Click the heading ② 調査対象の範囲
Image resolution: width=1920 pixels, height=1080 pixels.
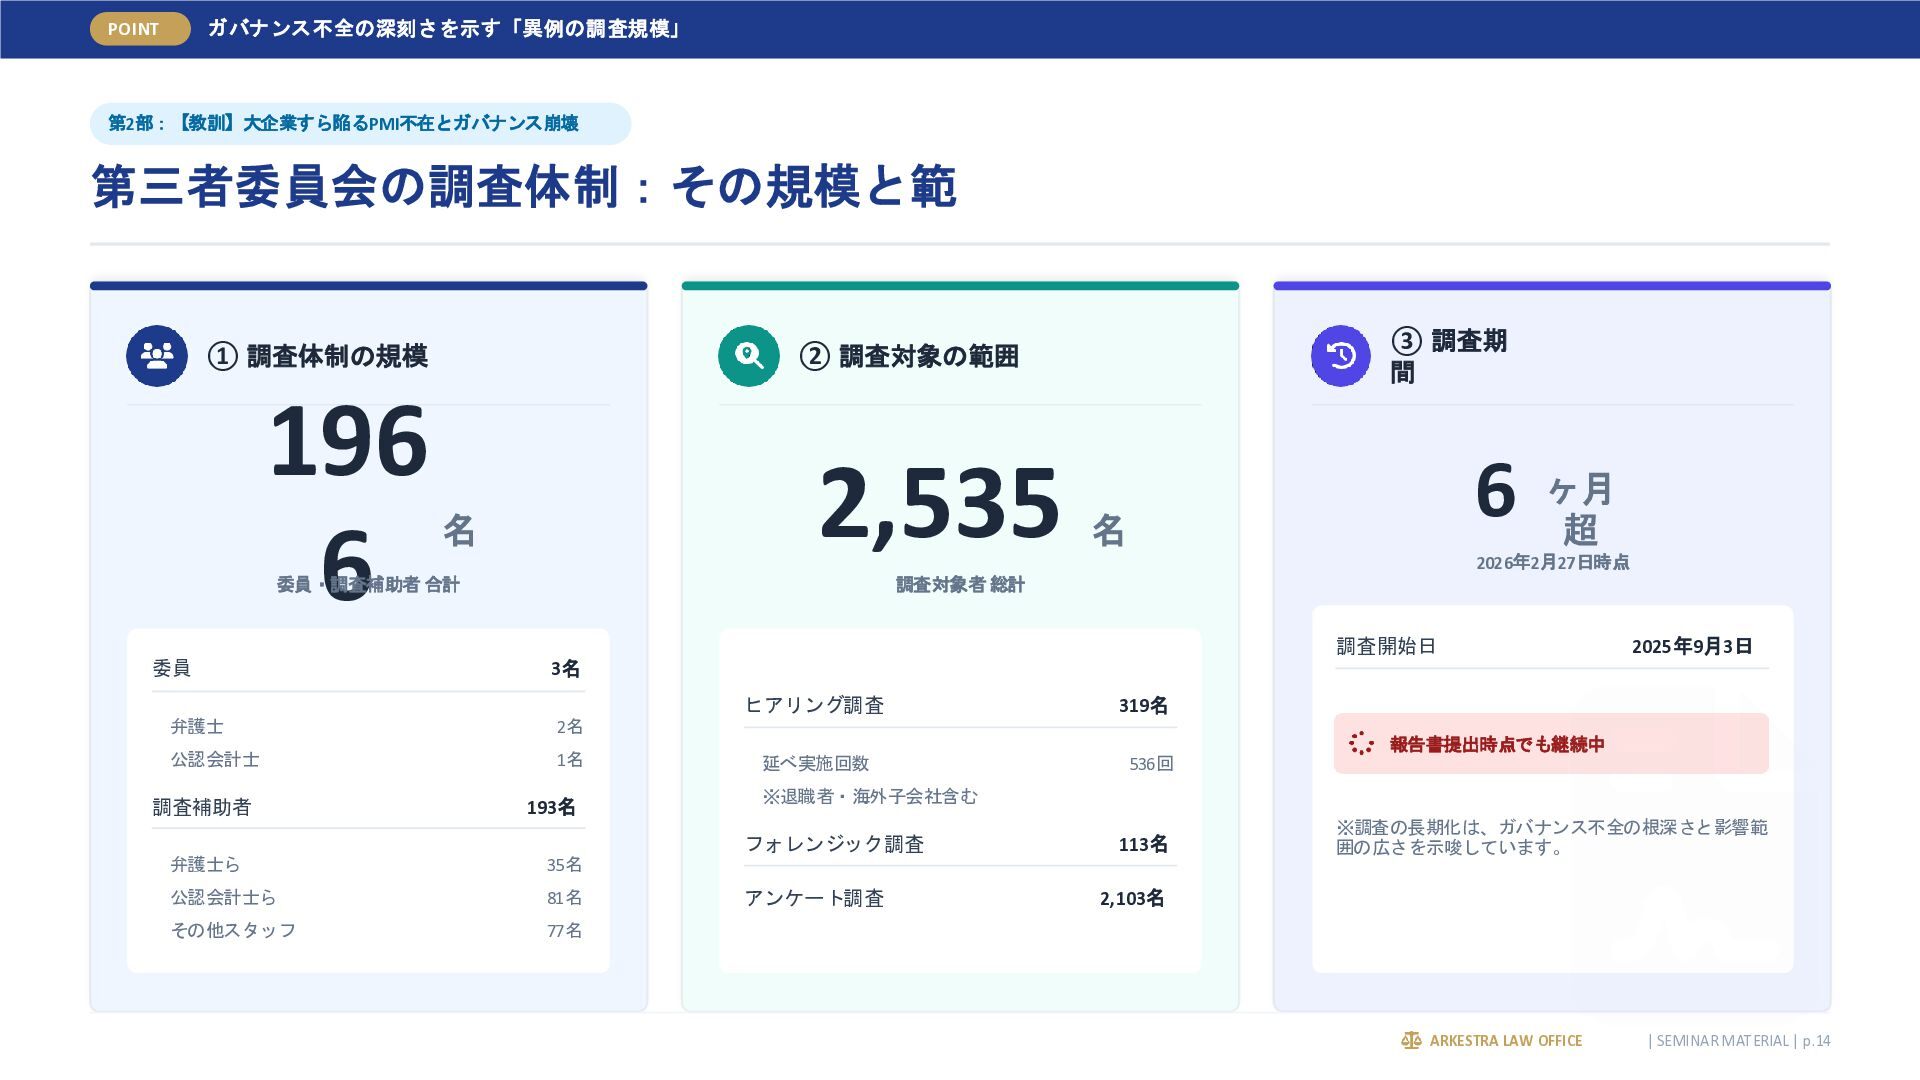click(x=909, y=356)
